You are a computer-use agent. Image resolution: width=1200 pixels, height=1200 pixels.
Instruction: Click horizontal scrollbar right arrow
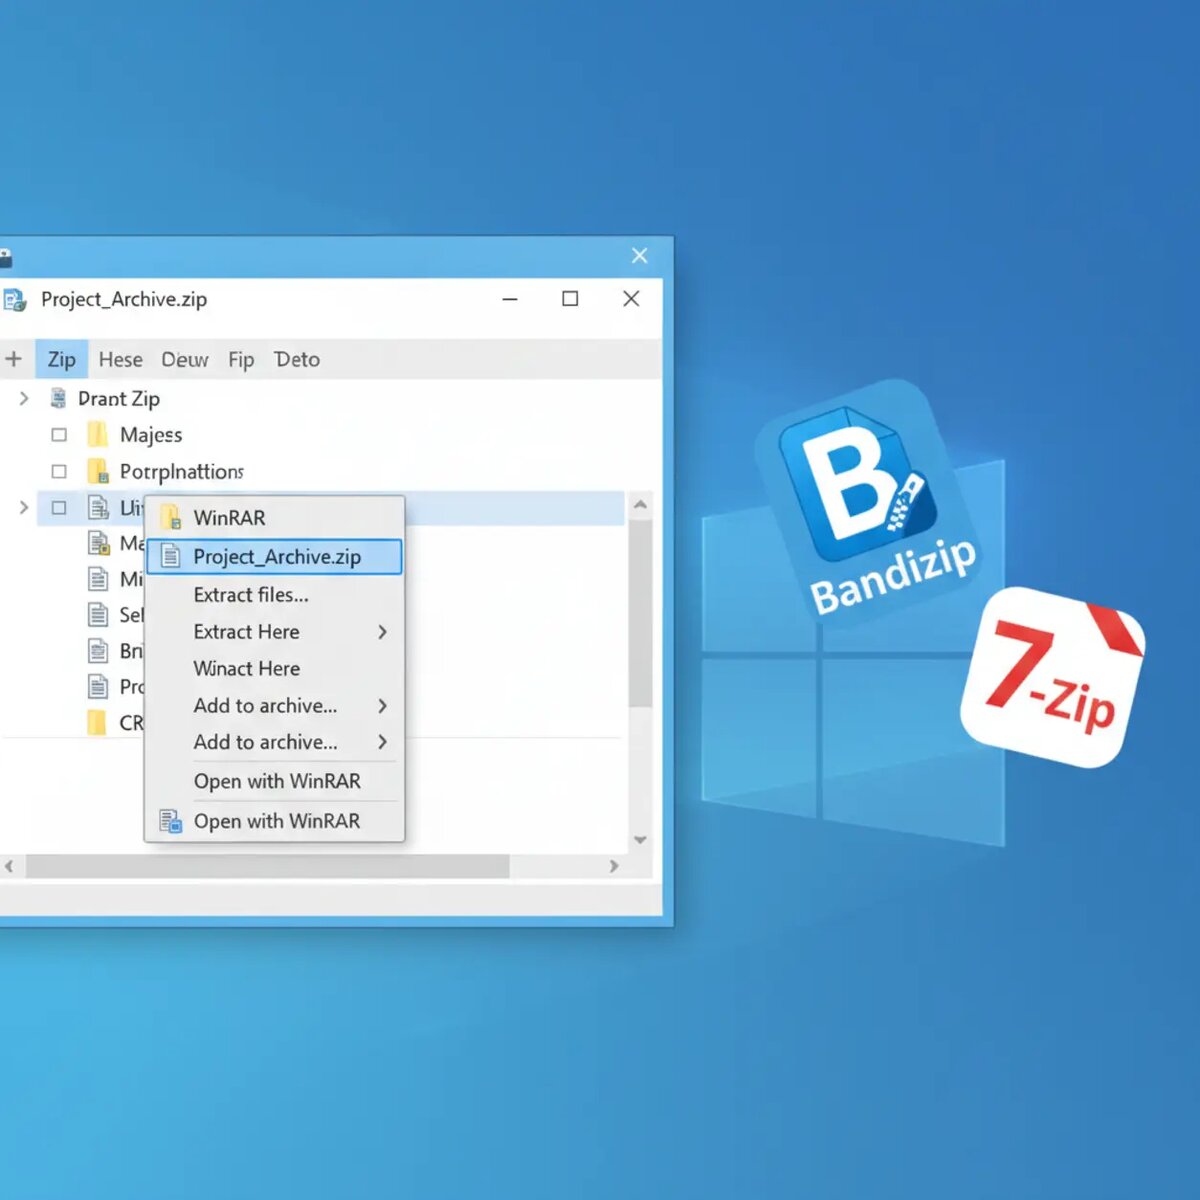click(x=614, y=866)
